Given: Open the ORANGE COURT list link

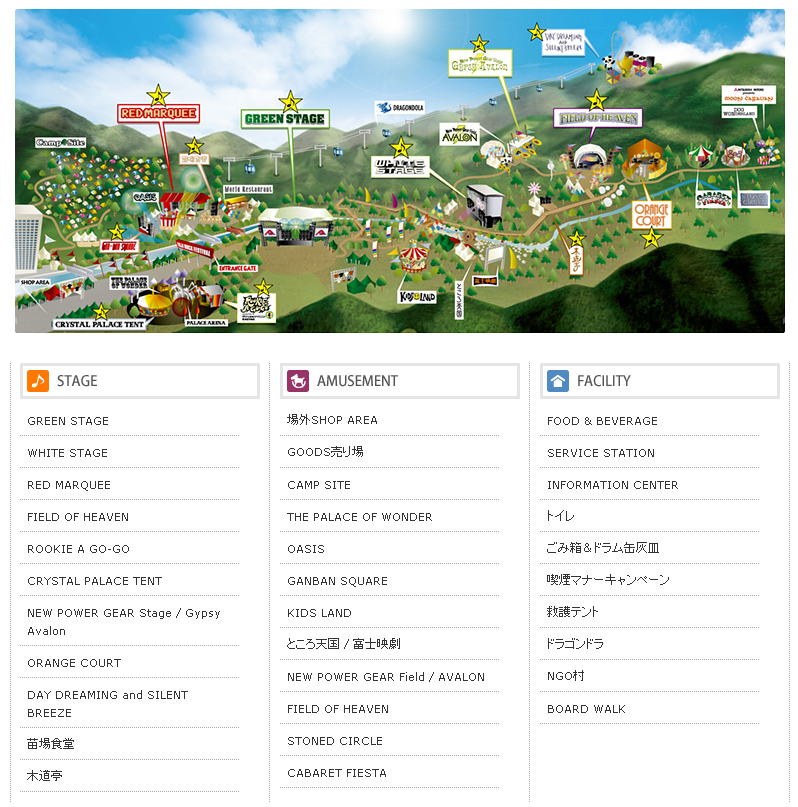Looking at the screenshot, I should [x=74, y=663].
